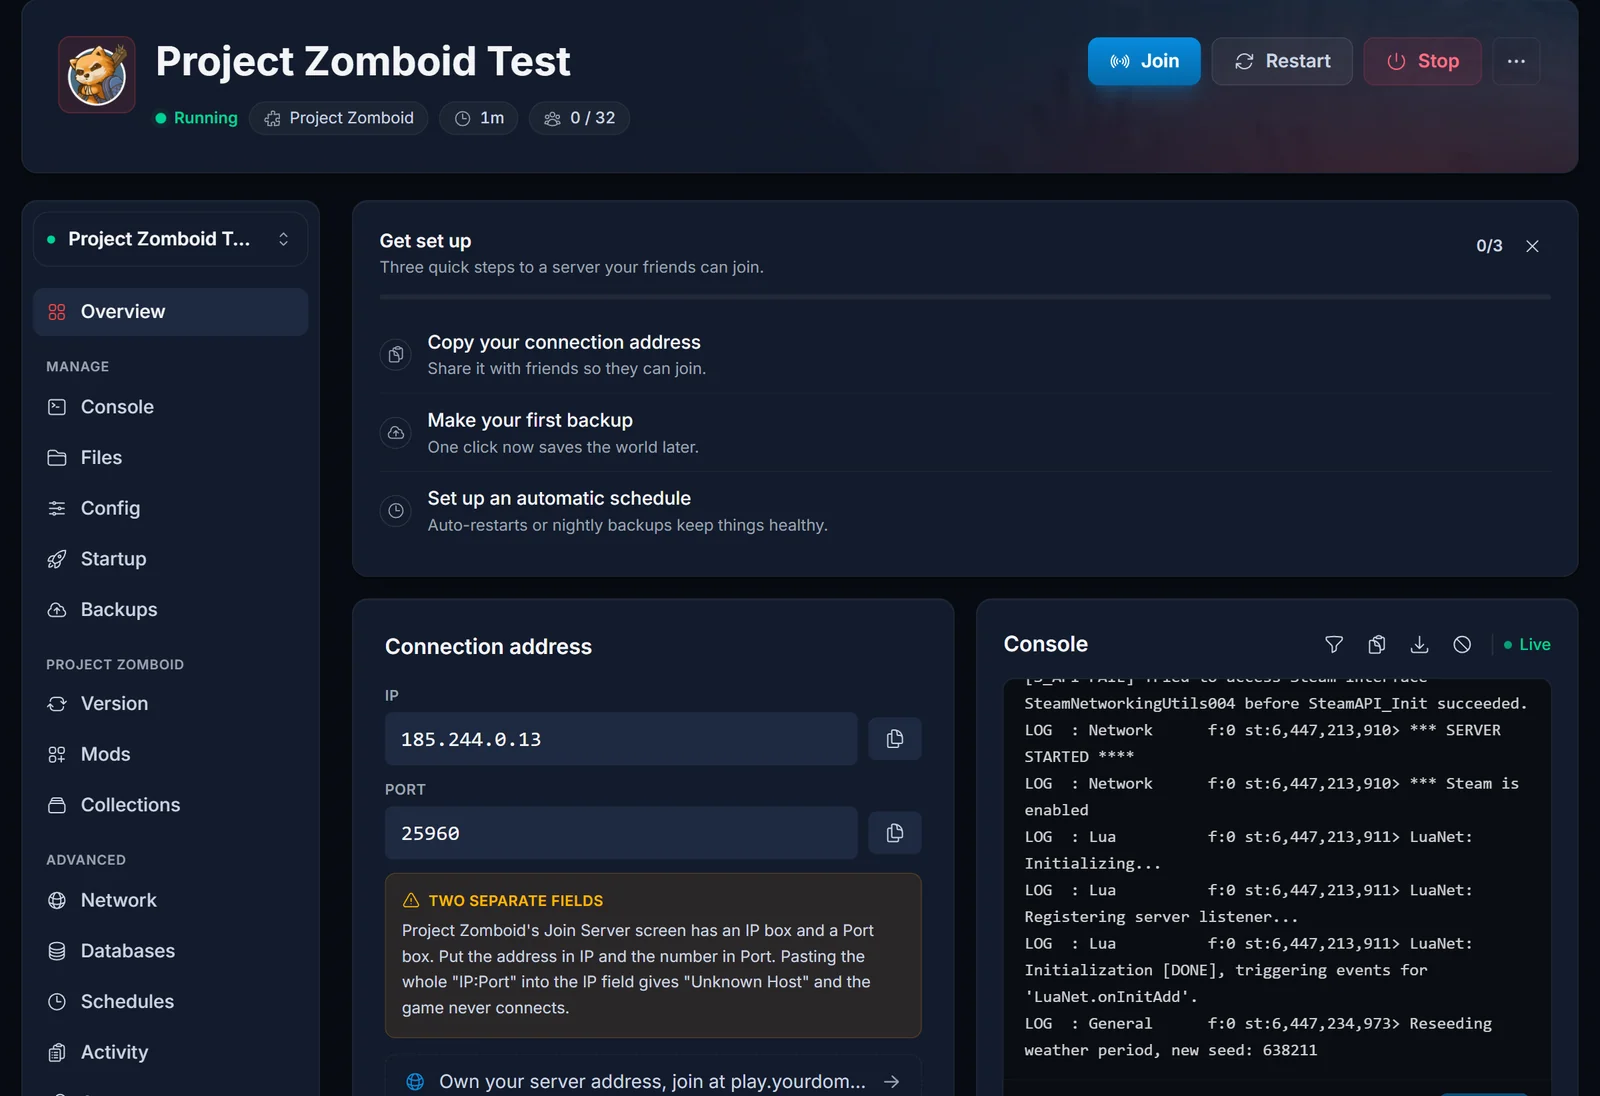This screenshot has height=1096, width=1600.
Task: Click the Port field showing 25960
Action: click(x=621, y=833)
